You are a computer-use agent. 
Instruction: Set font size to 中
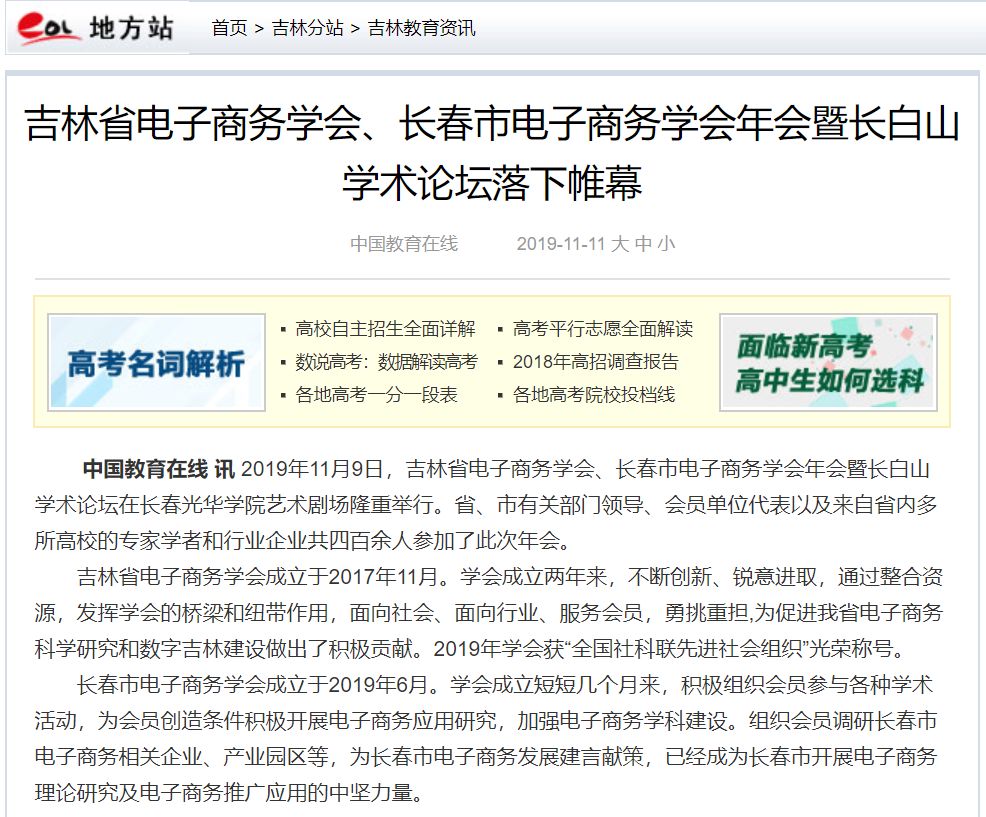[x=643, y=244]
